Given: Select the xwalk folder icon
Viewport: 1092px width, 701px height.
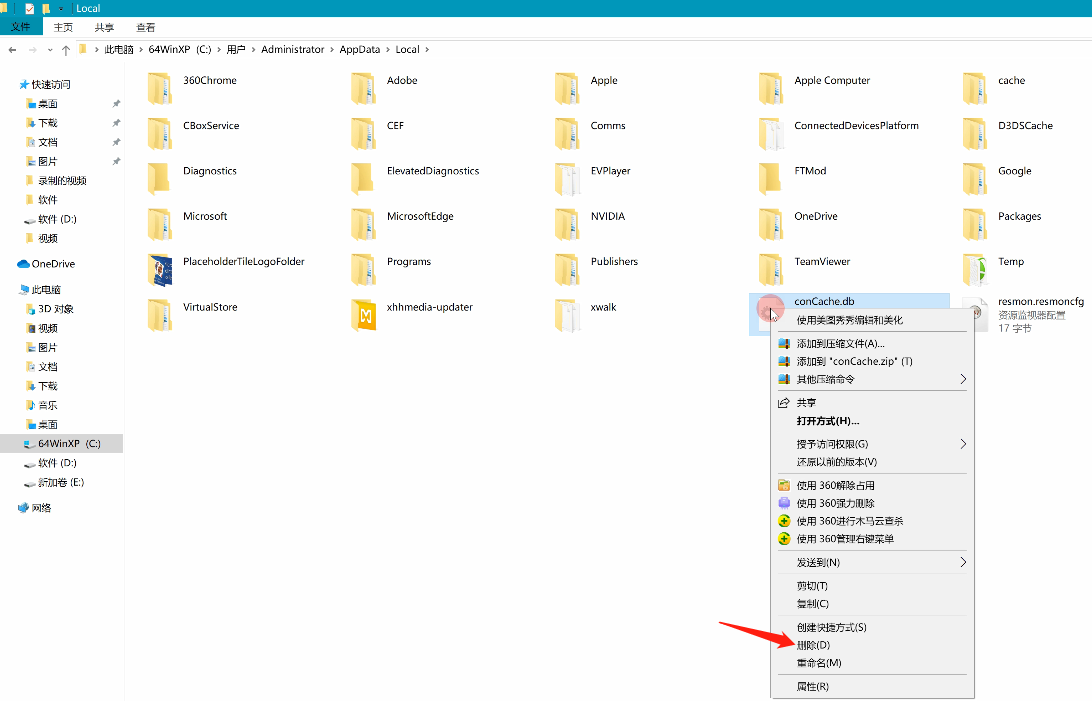Looking at the screenshot, I should click(x=568, y=315).
